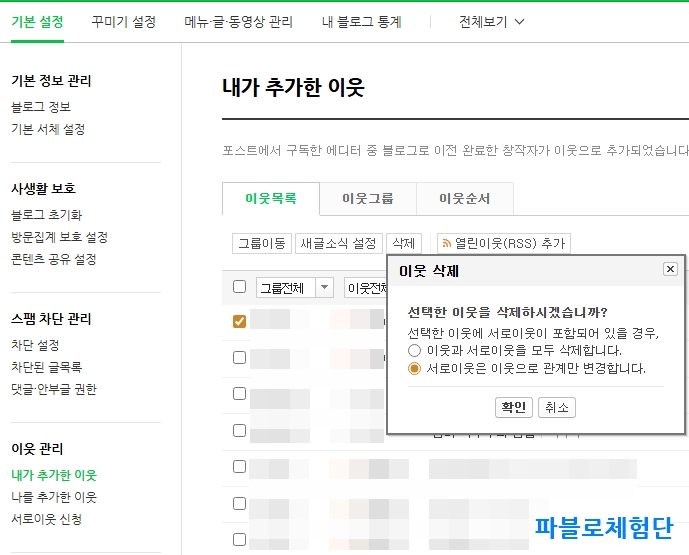This screenshot has height=555, width=689.
Task: Open 기본 서체 설정 in sidebar
Action: pyautogui.click(x=48, y=129)
